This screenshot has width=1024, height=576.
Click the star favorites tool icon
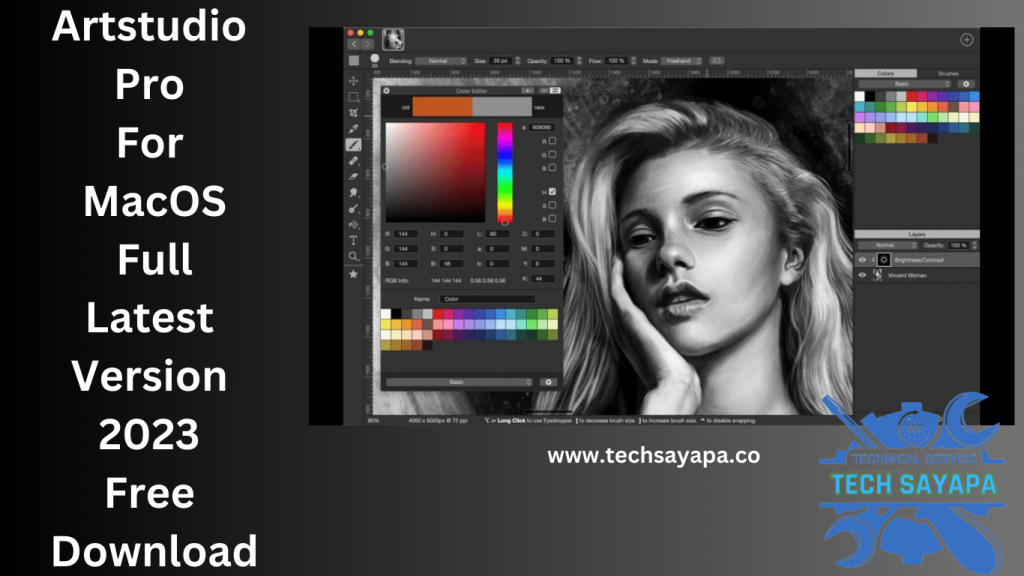(353, 274)
